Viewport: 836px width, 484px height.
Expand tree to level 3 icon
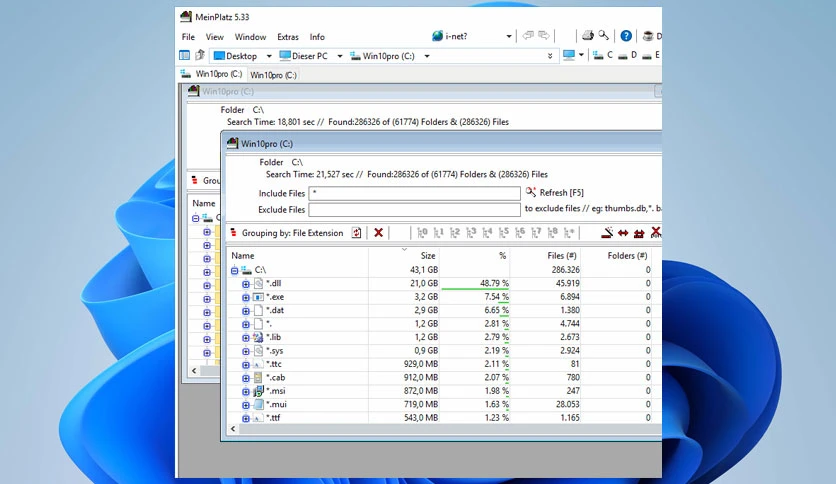coord(471,232)
